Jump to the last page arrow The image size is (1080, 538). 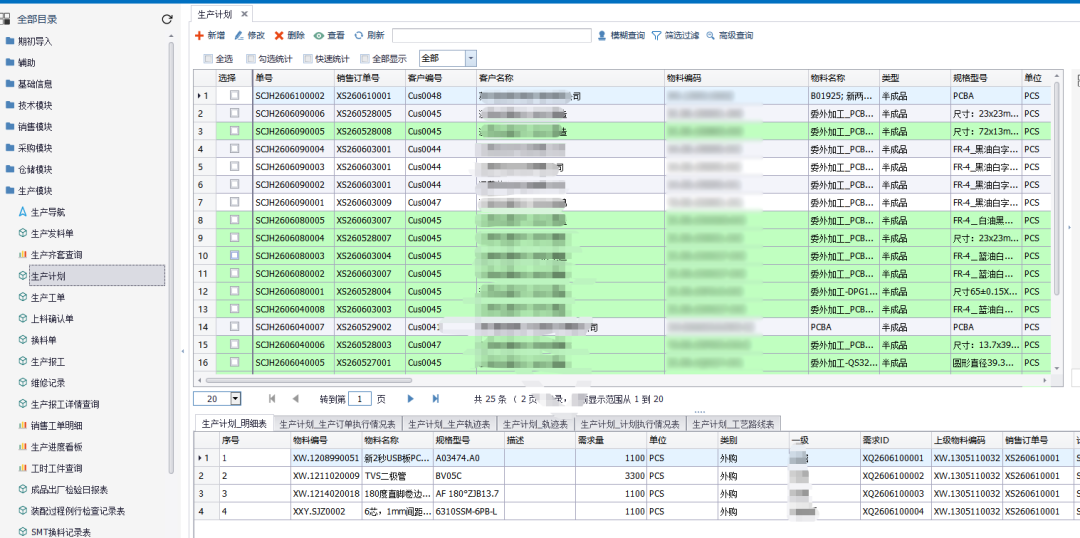click(x=435, y=398)
